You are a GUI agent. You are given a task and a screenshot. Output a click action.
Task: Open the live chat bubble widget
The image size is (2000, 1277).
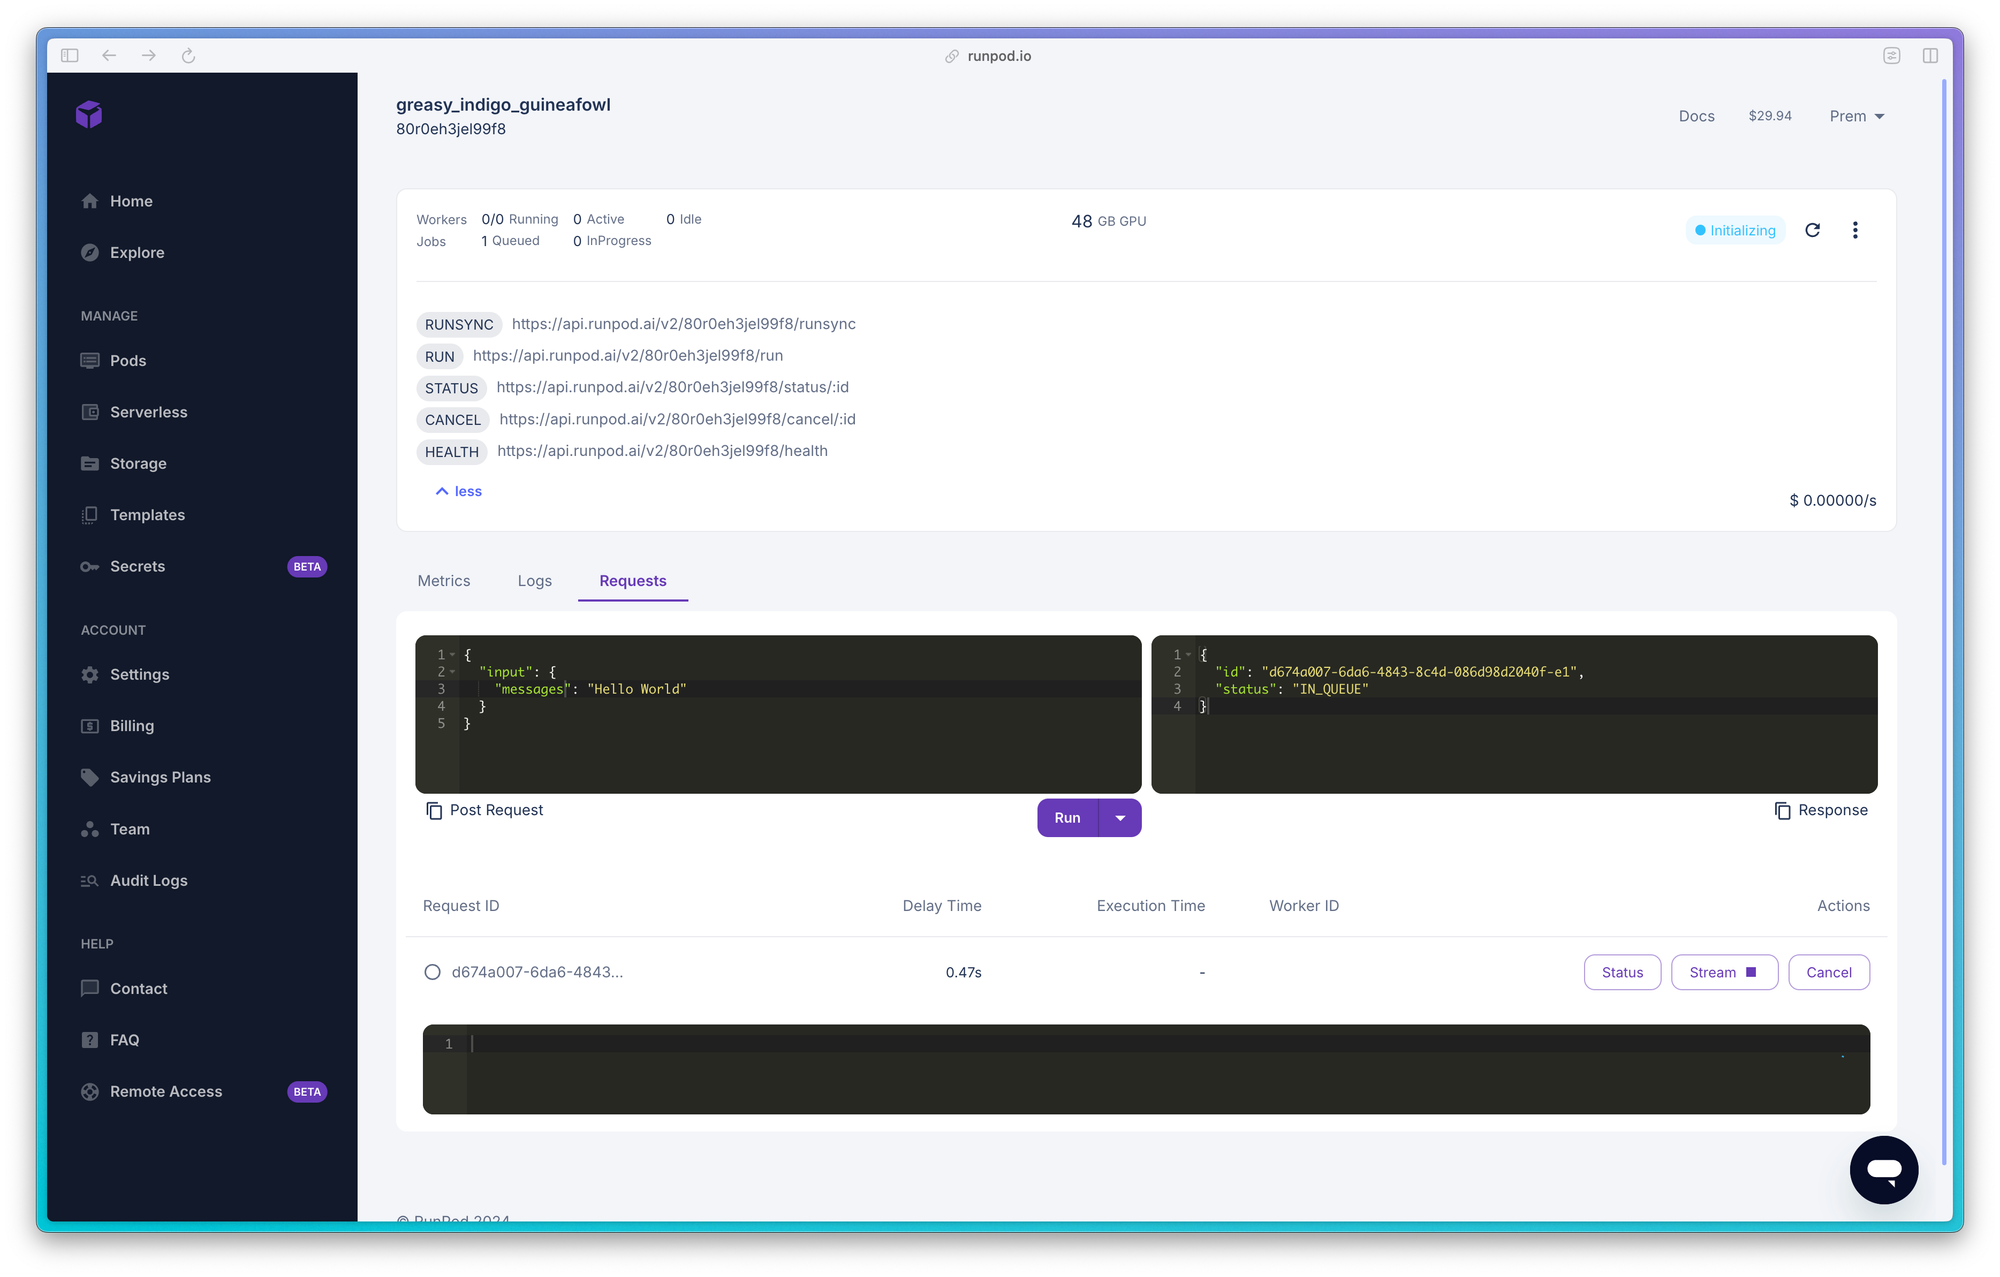1883,1169
